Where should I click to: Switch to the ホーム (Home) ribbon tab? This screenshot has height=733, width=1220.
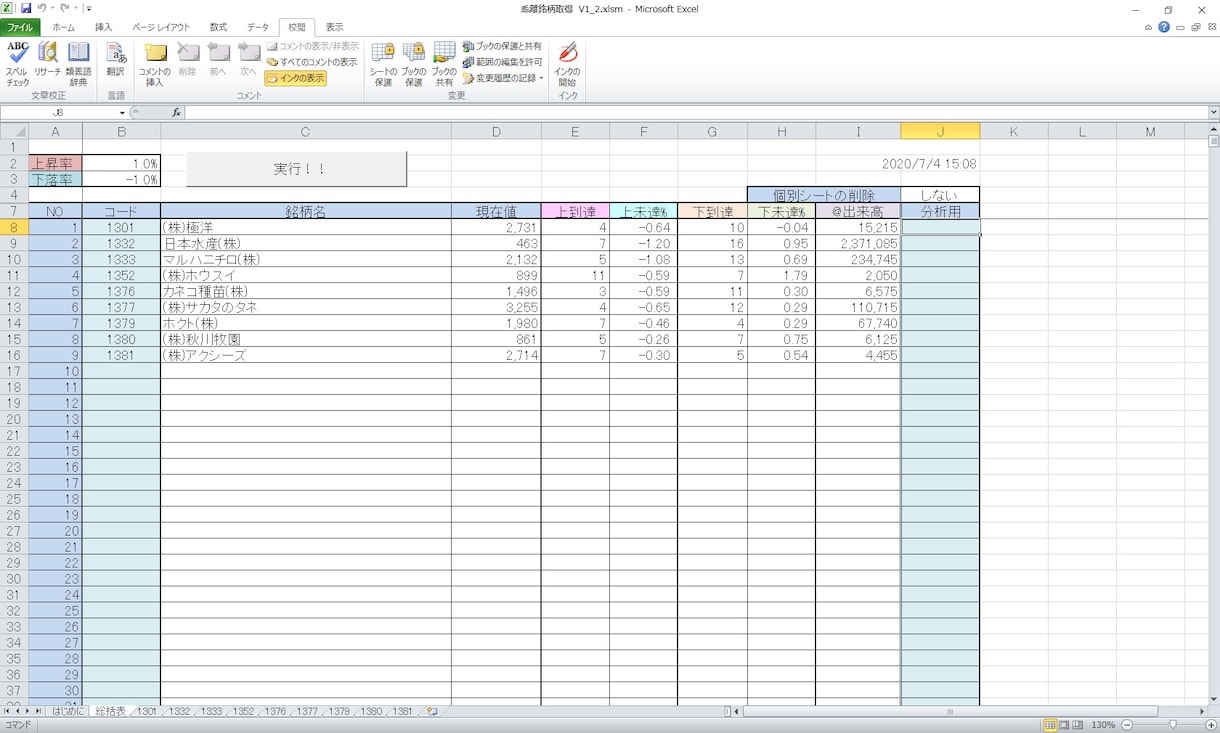tap(63, 27)
